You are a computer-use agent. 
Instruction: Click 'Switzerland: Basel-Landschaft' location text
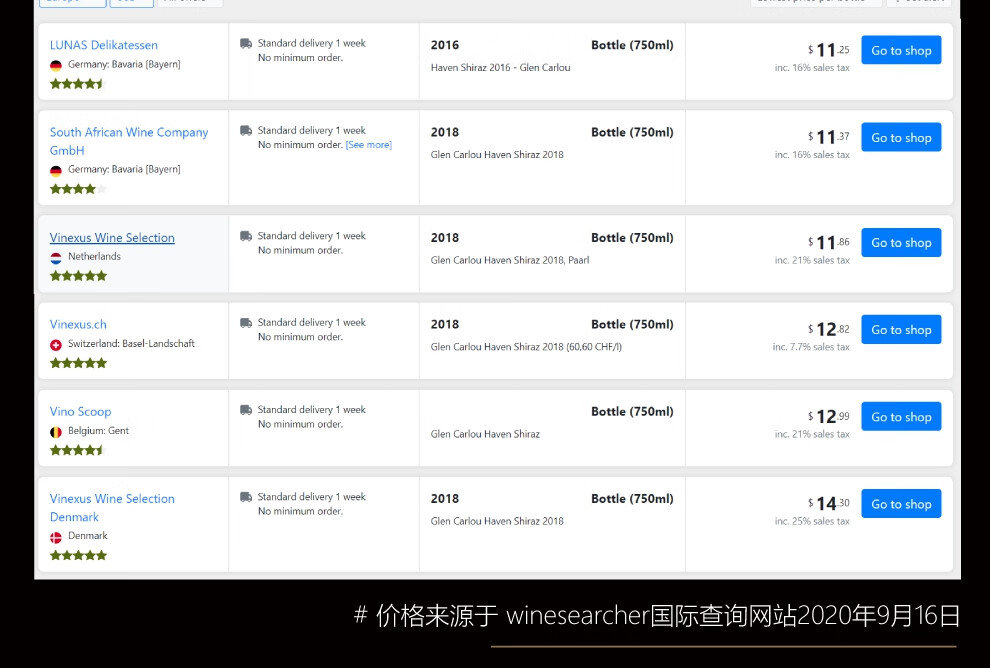(x=131, y=343)
